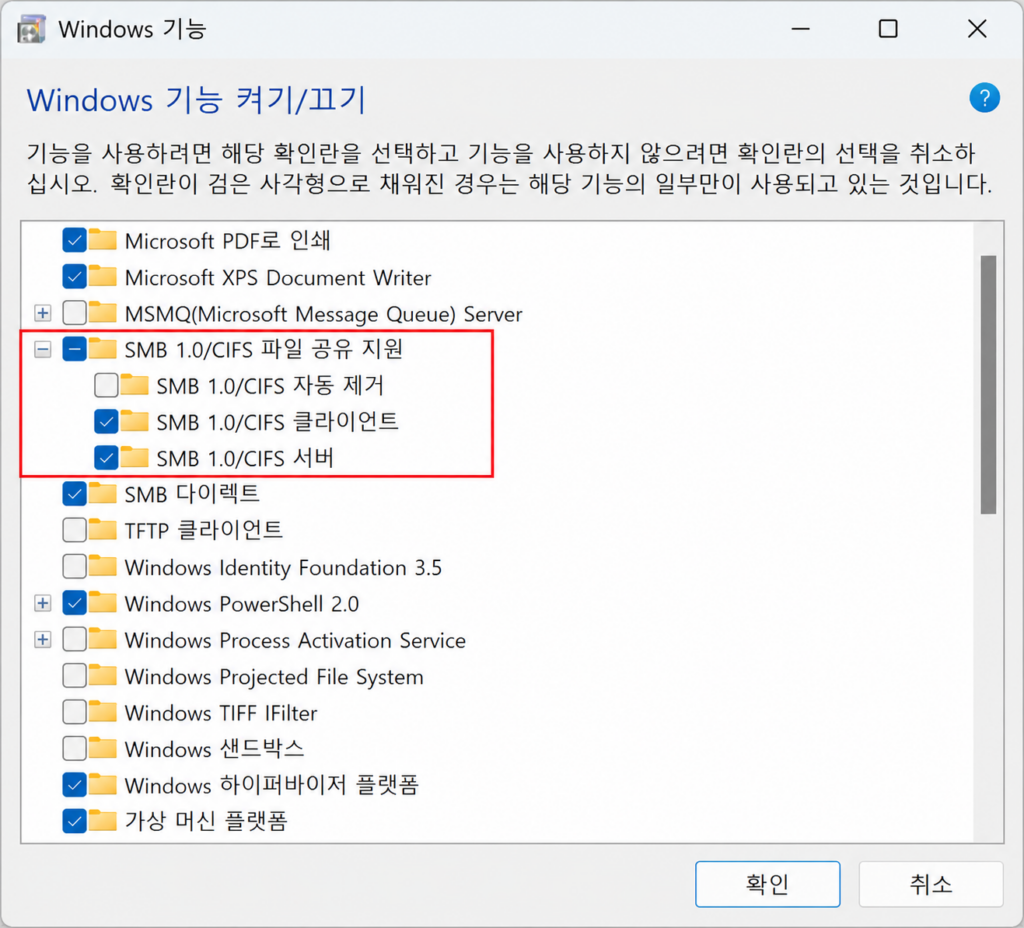The height and width of the screenshot is (928, 1024).
Task: Click the feature list scrollbar thumb
Action: click(x=988, y=385)
